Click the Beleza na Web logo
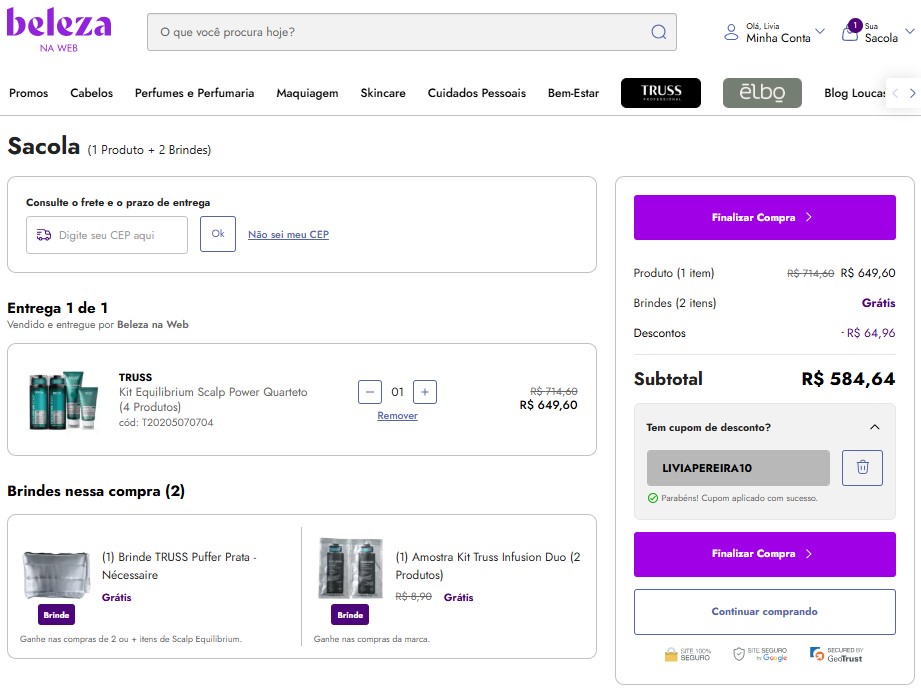The width and height of the screenshot is (921, 690). 59,29
